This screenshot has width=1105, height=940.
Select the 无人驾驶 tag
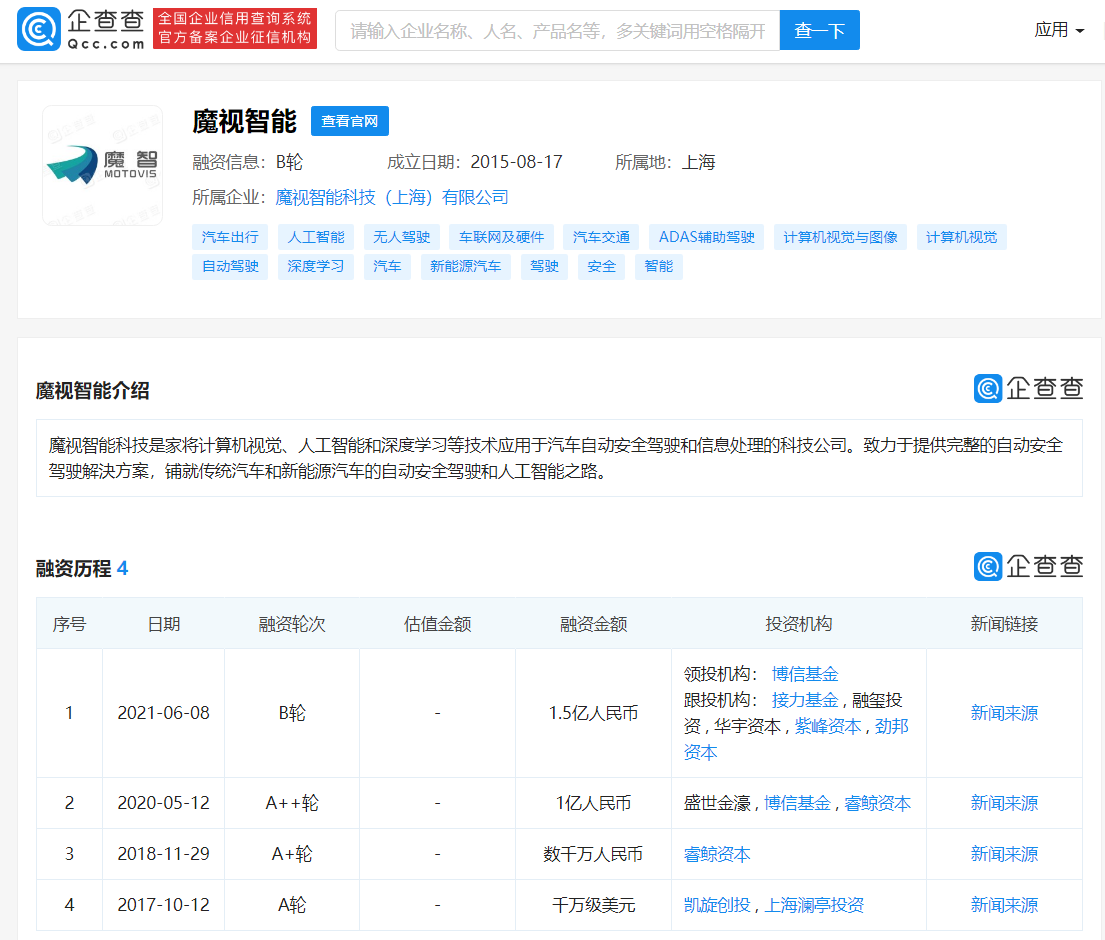tap(402, 237)
